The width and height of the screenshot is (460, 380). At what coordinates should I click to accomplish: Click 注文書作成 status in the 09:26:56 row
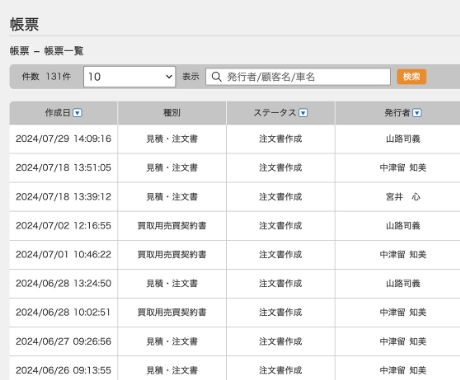coord(281,341)
